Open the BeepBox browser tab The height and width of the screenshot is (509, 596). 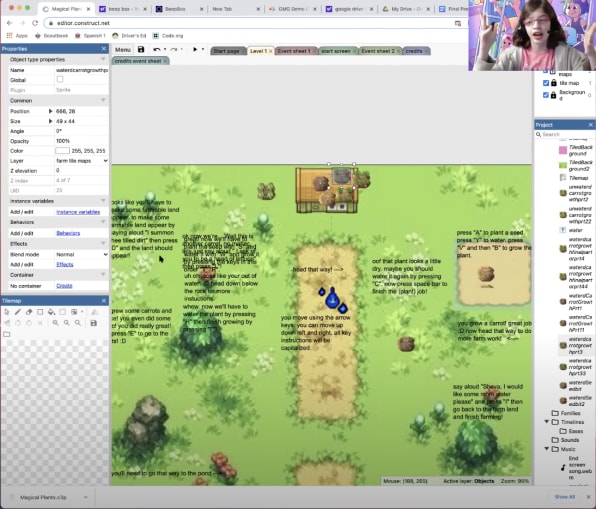[179, 9]
